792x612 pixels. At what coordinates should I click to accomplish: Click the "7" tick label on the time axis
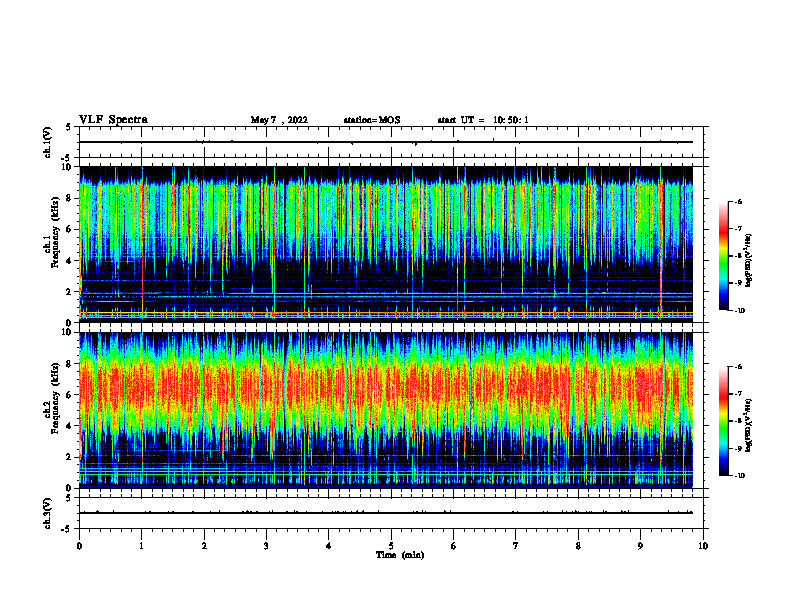[516, 546]
